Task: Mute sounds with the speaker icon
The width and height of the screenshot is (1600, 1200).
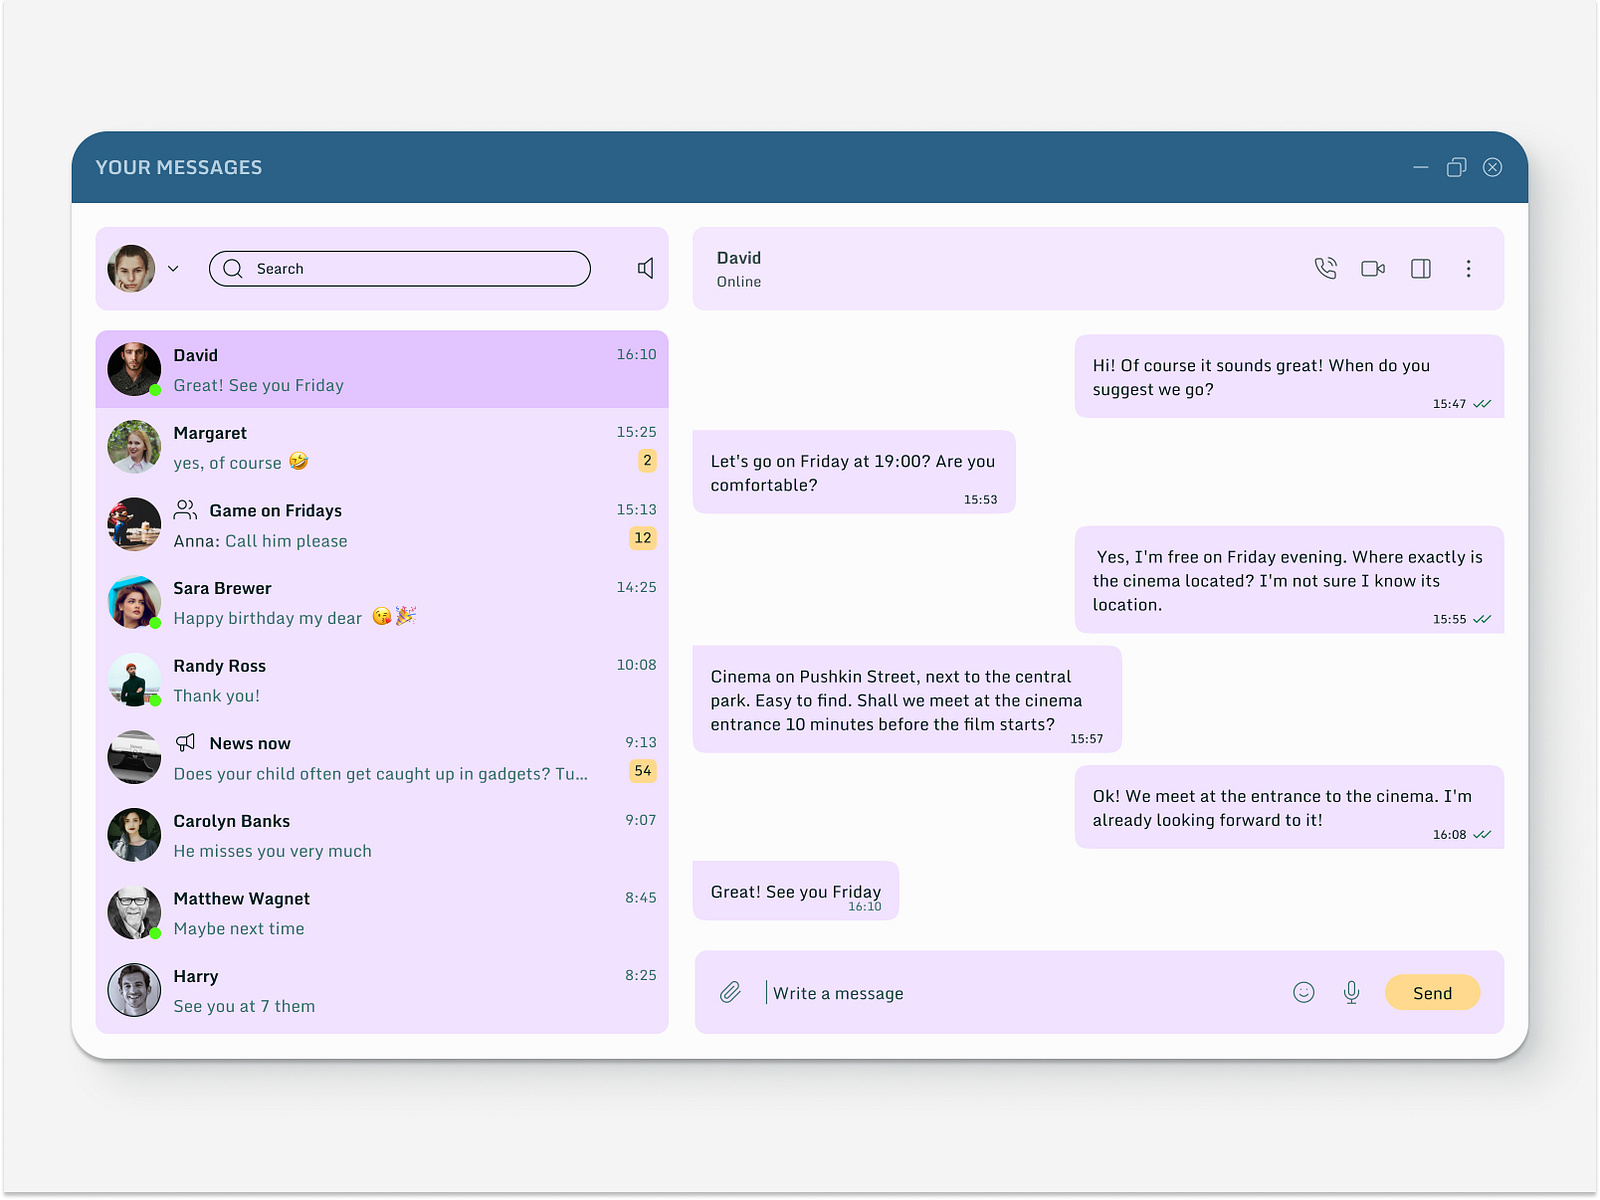Action: 646,268
